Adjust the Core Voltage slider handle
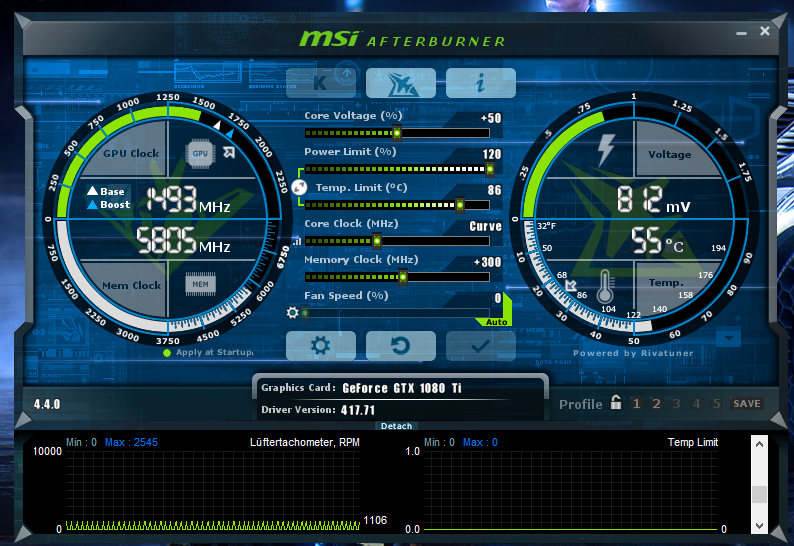794x546 pixels. click(x=398, y=133)
